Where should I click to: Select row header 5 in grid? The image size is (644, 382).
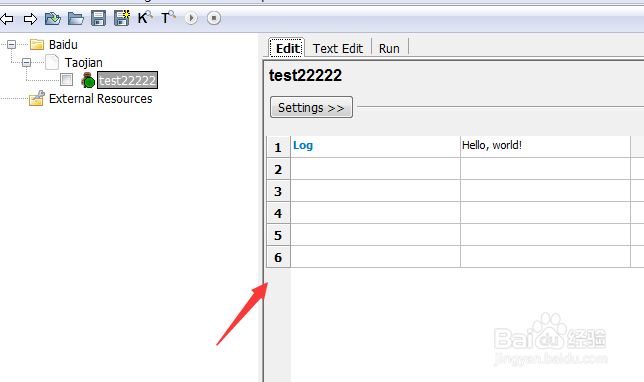[278, 235]
